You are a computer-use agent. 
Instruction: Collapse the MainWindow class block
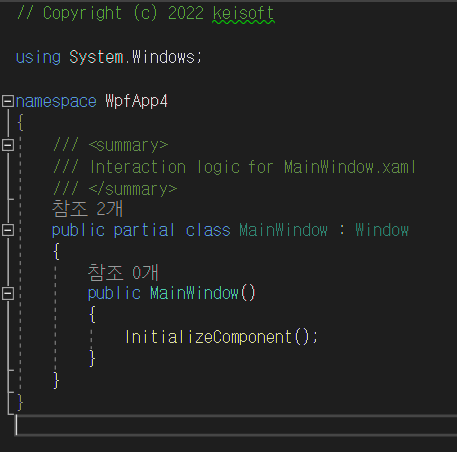pyautogui.click(x=8, y=230)
